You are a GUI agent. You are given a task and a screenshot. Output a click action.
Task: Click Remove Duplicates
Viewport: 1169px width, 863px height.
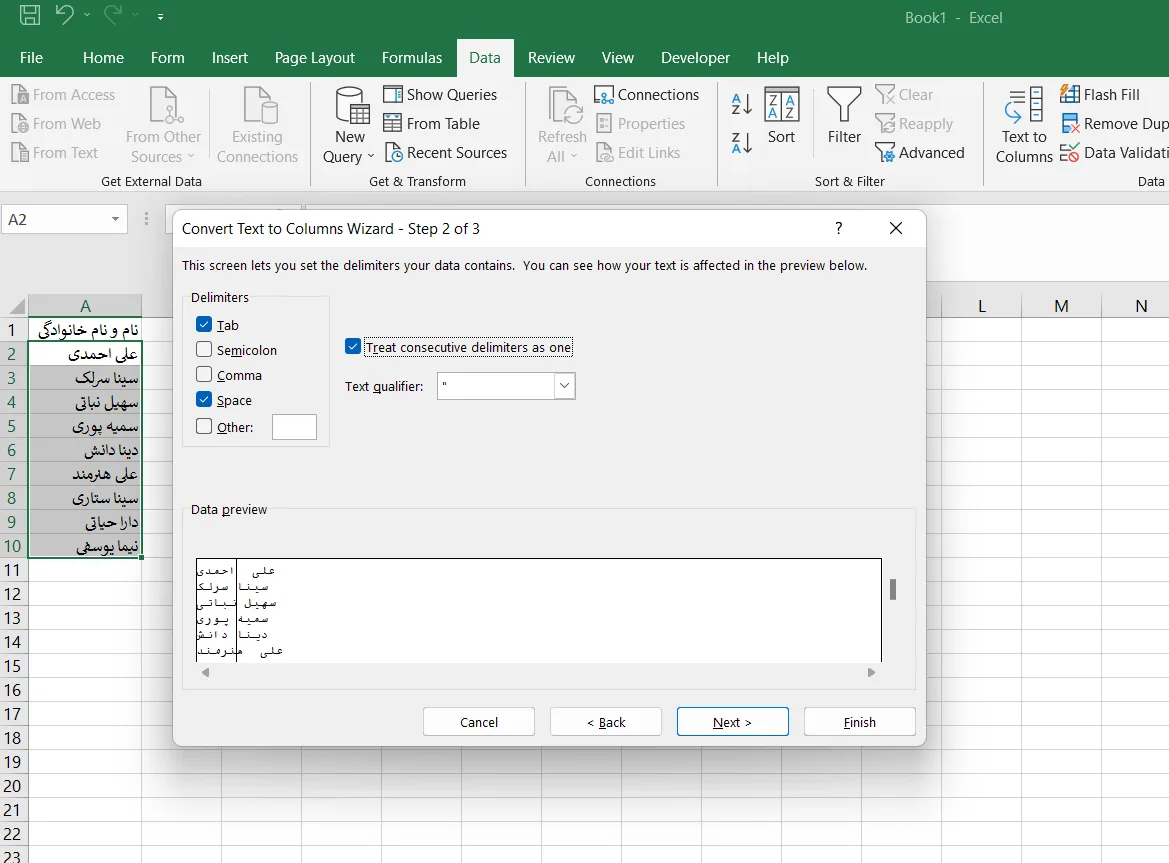[1114, 124]
